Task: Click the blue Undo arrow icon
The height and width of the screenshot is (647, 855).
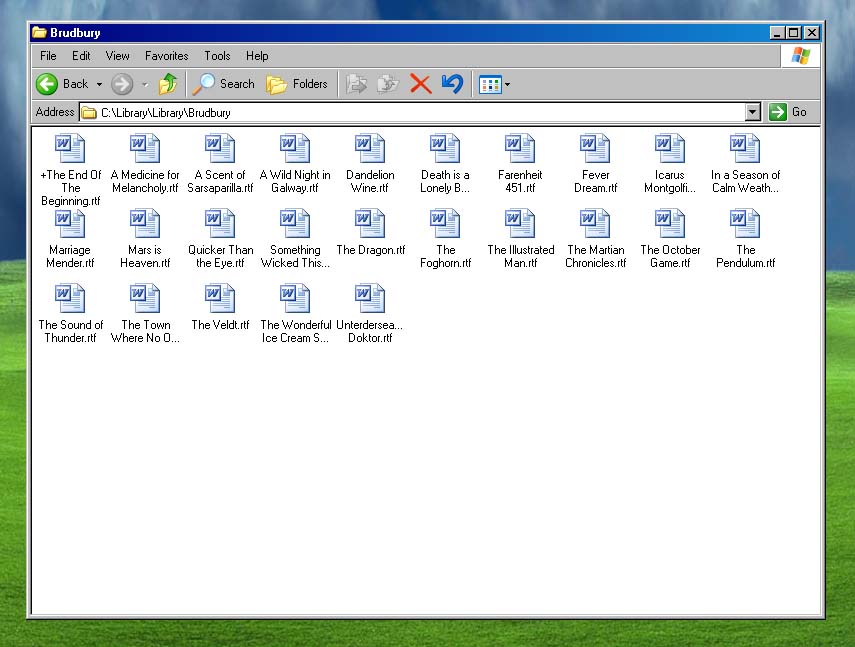Action: [x=452, y=84]
